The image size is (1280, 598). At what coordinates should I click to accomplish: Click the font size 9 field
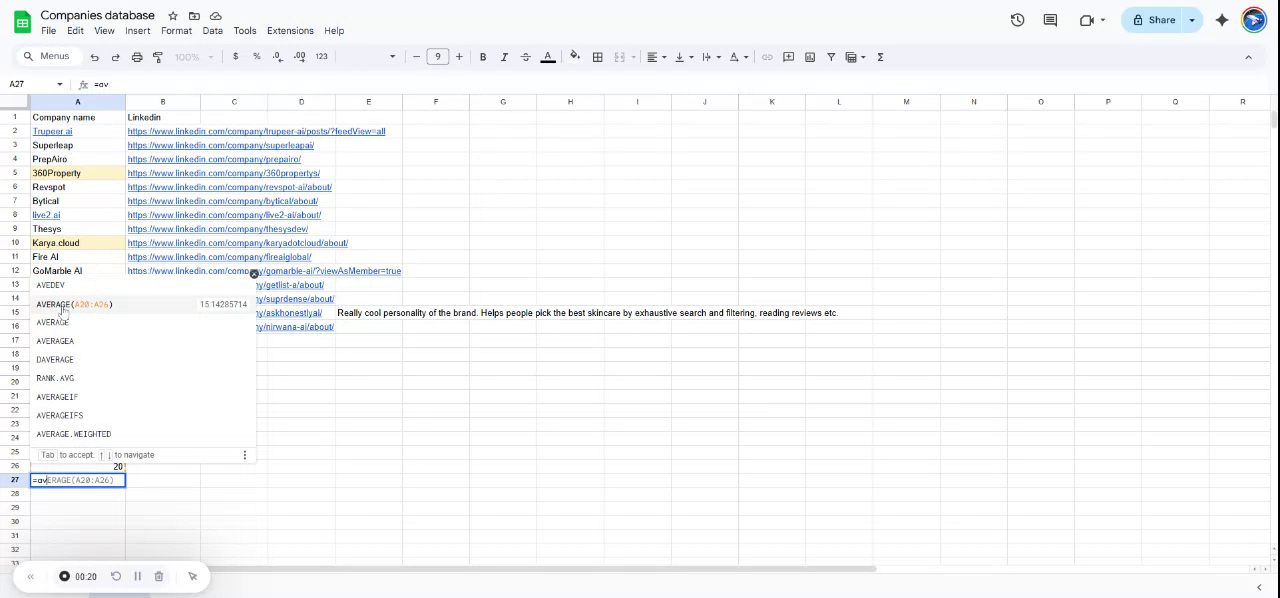tap(438, 57)
